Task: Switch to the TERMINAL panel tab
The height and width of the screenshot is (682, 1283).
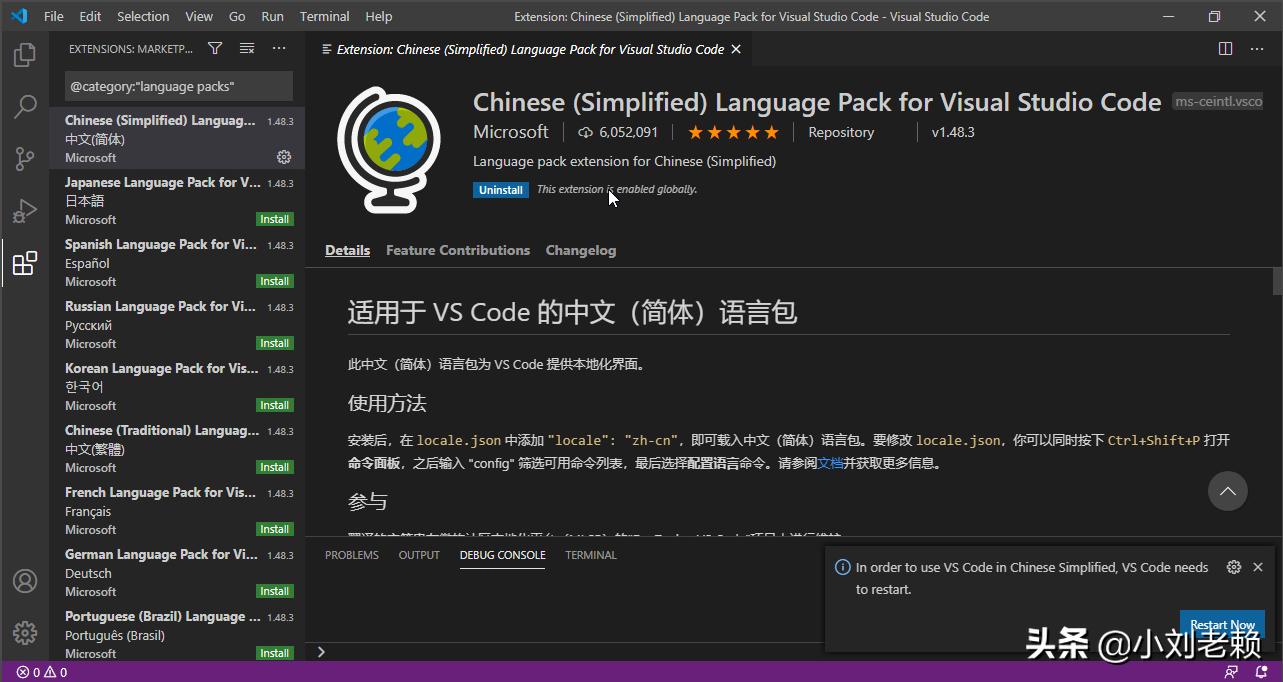Action: 590,554
